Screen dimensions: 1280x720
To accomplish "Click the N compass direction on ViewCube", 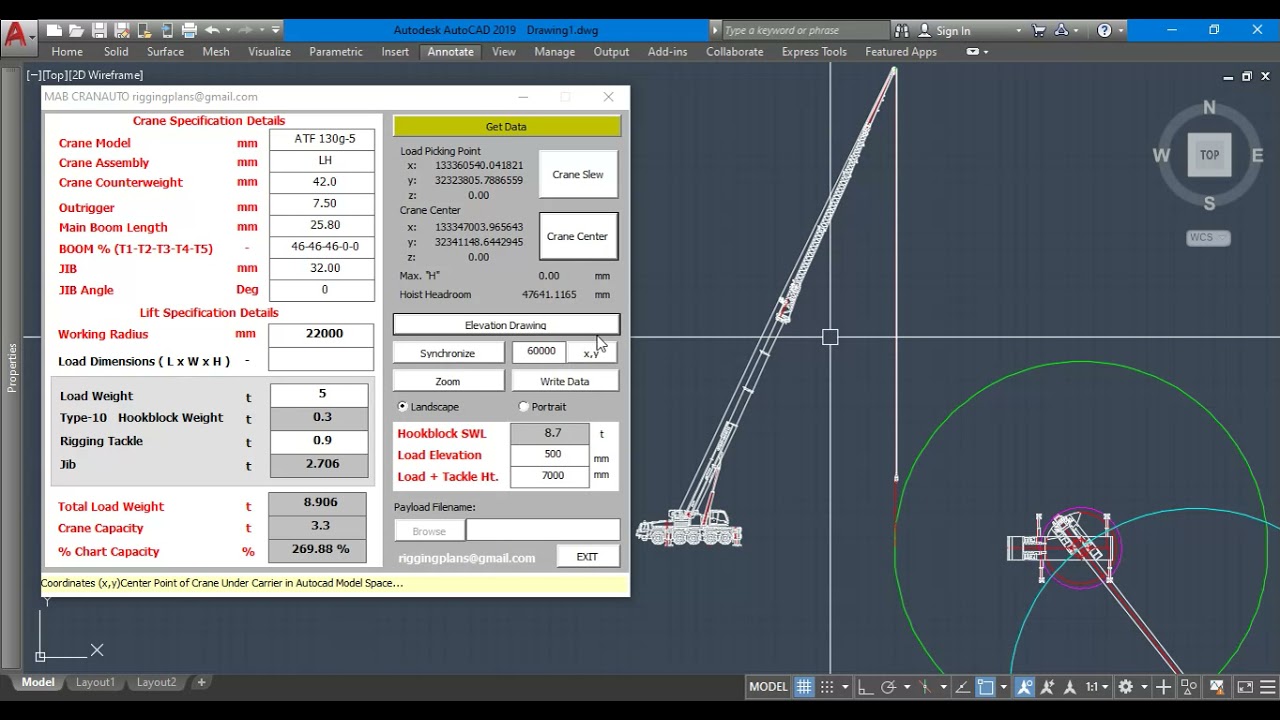I will pyautogui.click(x=1209, y=108).
